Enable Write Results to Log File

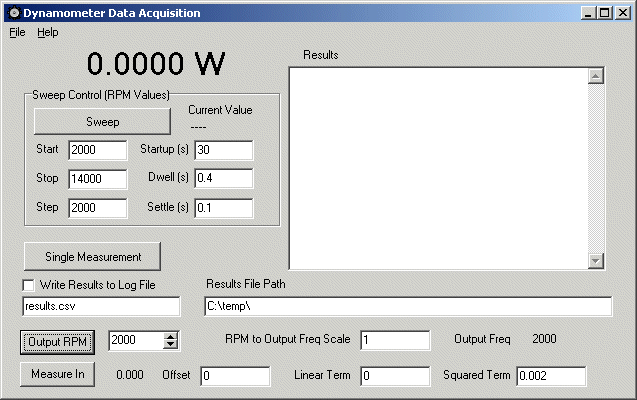(x=29, y=285)
